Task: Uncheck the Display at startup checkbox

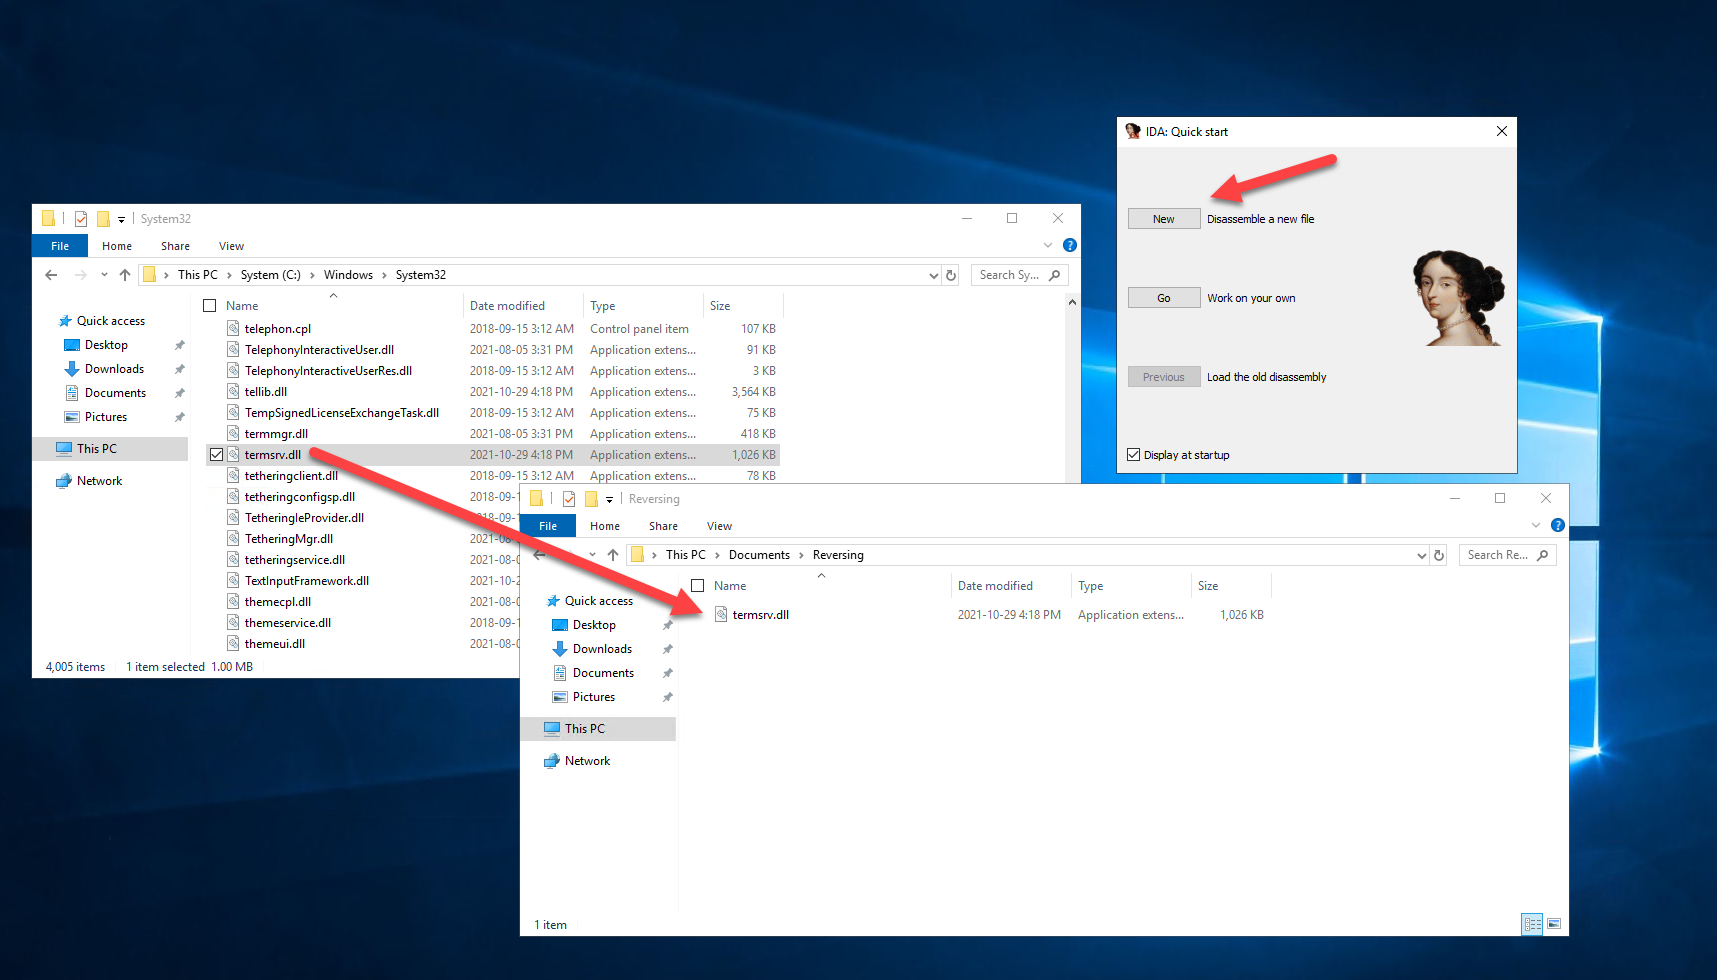Action: [1133, 455]
